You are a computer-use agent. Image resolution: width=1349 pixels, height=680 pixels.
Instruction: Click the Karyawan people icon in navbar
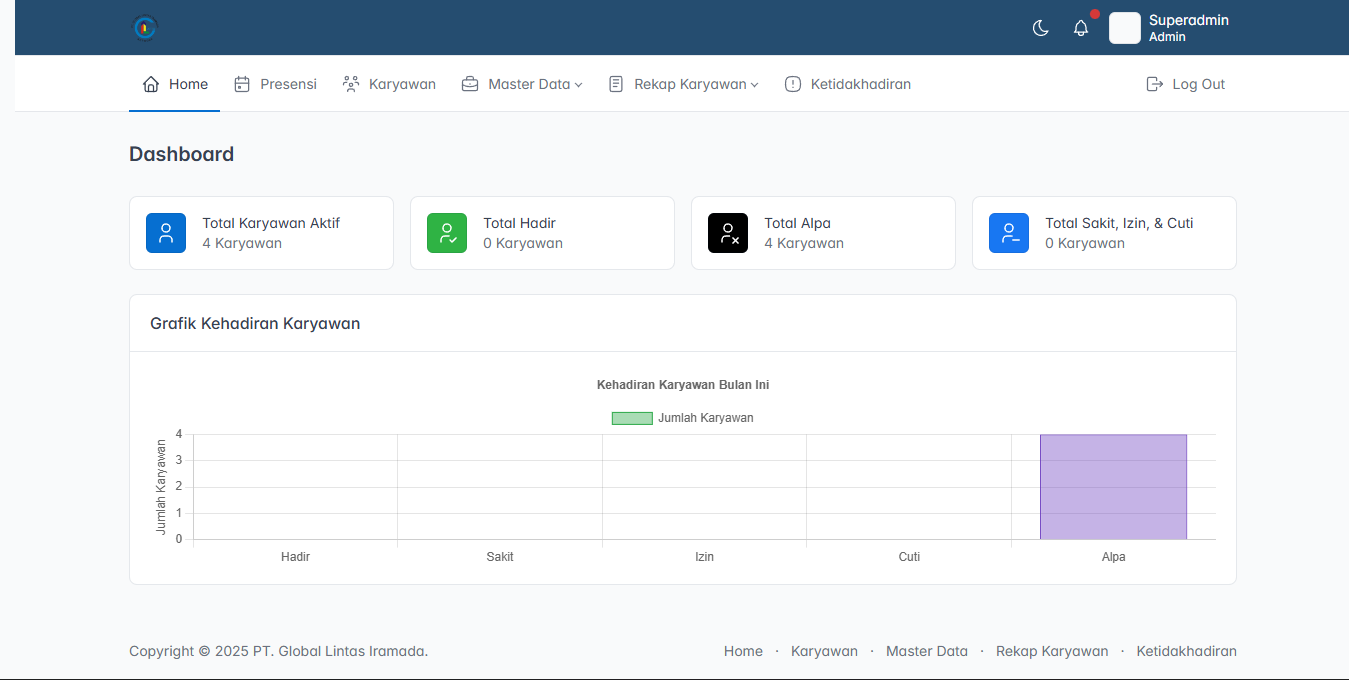(351, 84)
